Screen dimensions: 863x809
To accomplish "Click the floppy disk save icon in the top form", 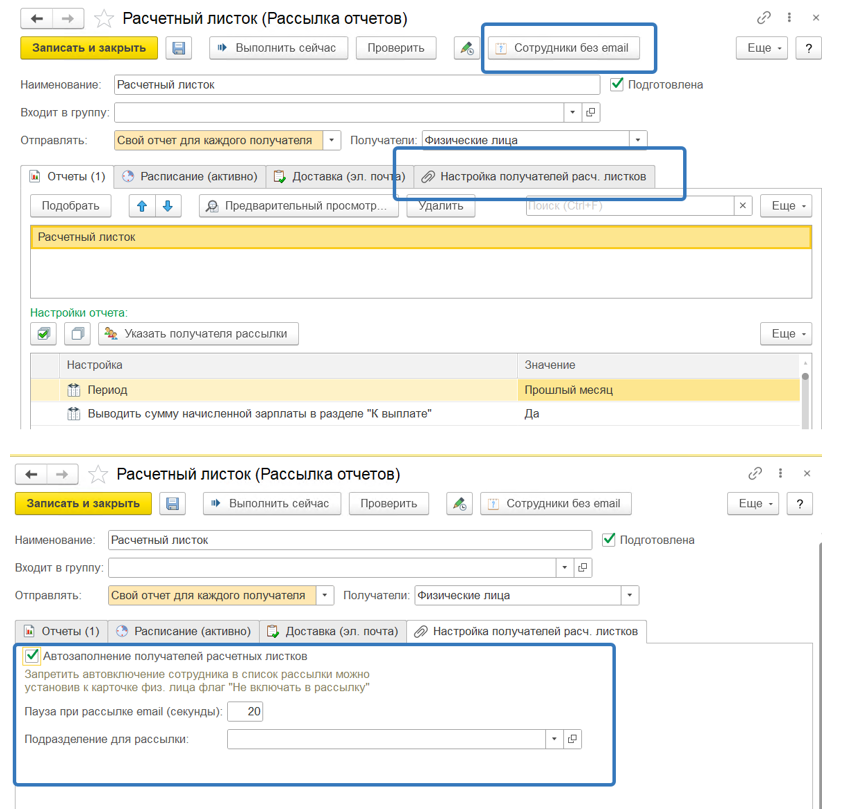I will pos(178,48).
